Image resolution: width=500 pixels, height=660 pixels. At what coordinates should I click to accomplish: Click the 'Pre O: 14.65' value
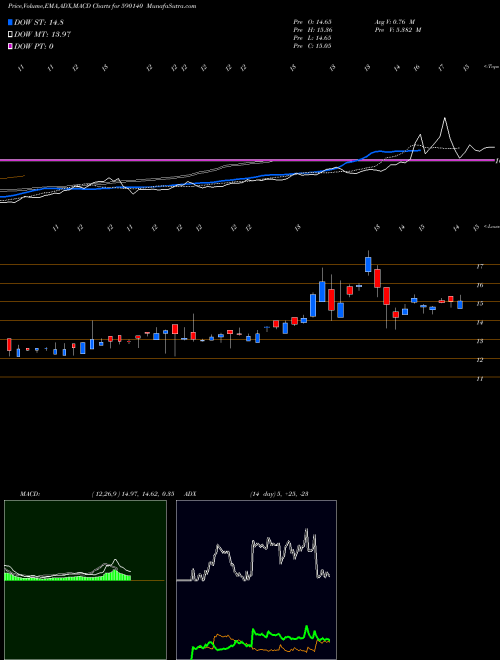click(x=312, y=21)
